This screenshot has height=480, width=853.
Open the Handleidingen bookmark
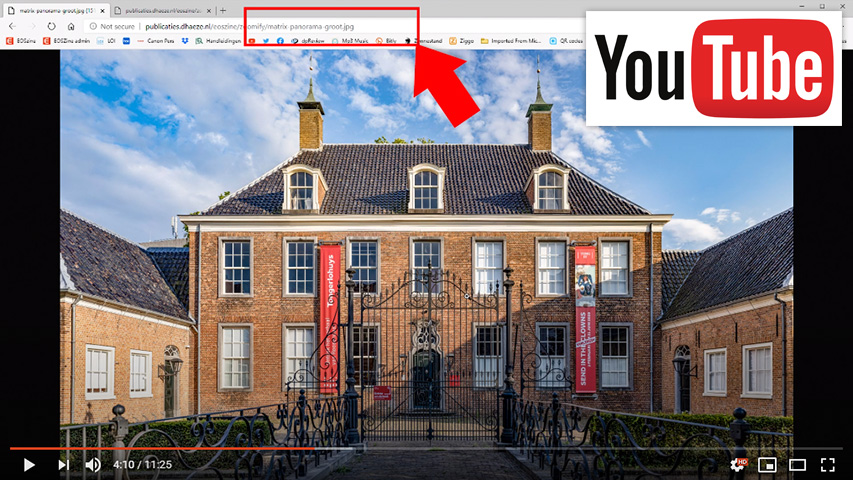point(219,41)
